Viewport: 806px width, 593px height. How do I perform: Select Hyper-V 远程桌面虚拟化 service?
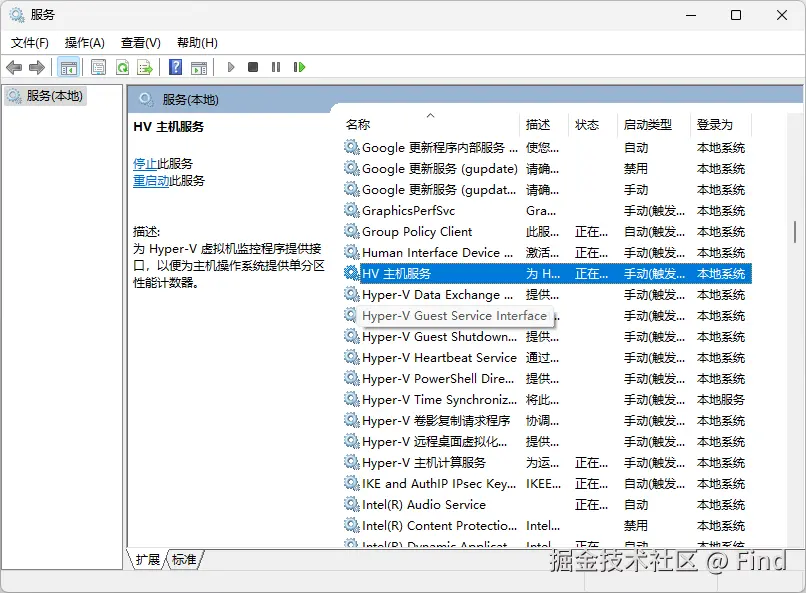coord(547,442)
